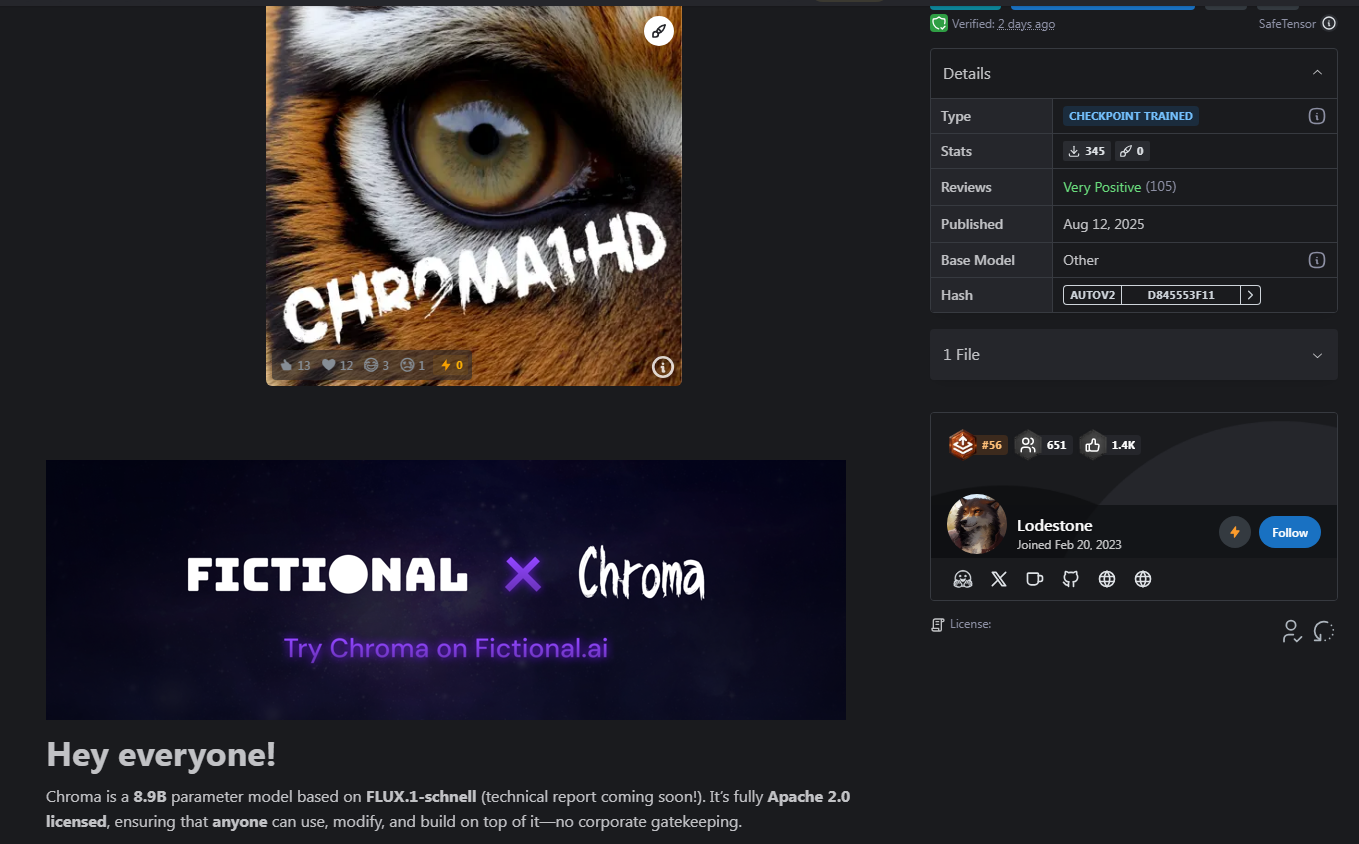This screenshot has height=844, width=1359.
Task: Follow the creator Lodestone
Action: [1290, 532]
